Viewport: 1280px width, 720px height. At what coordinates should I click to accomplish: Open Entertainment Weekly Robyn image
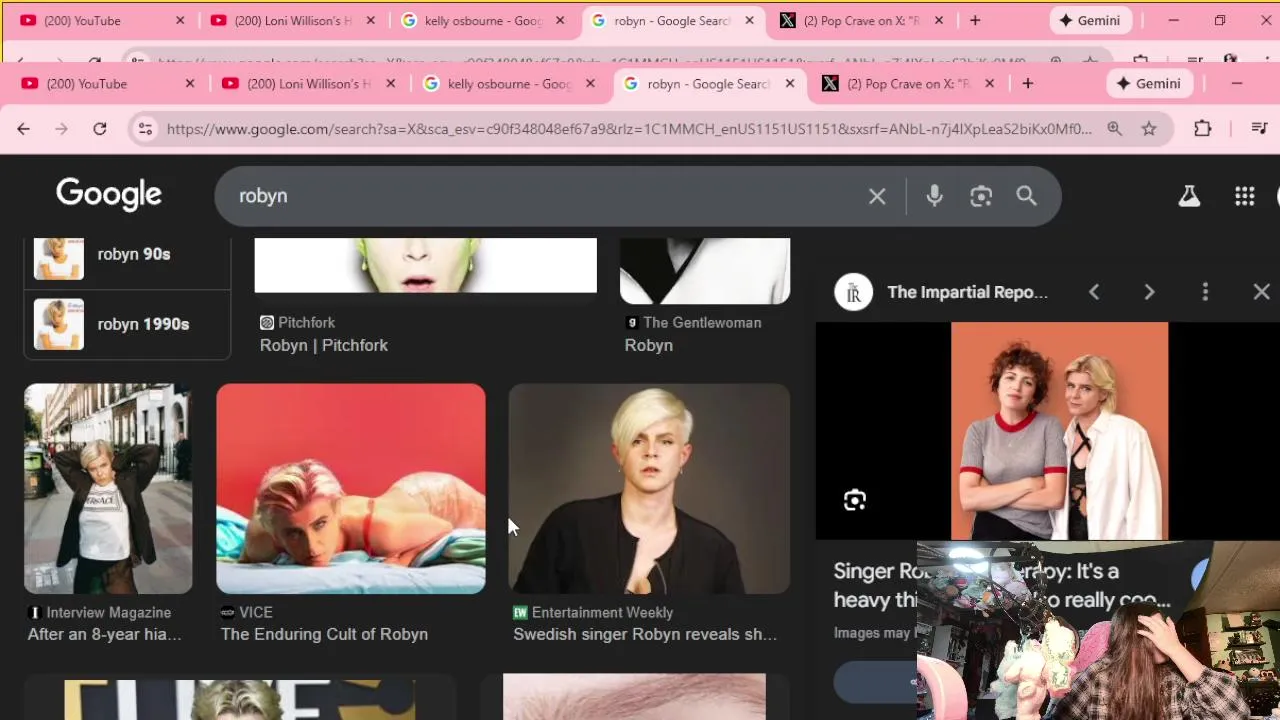[x=649, y=489]
